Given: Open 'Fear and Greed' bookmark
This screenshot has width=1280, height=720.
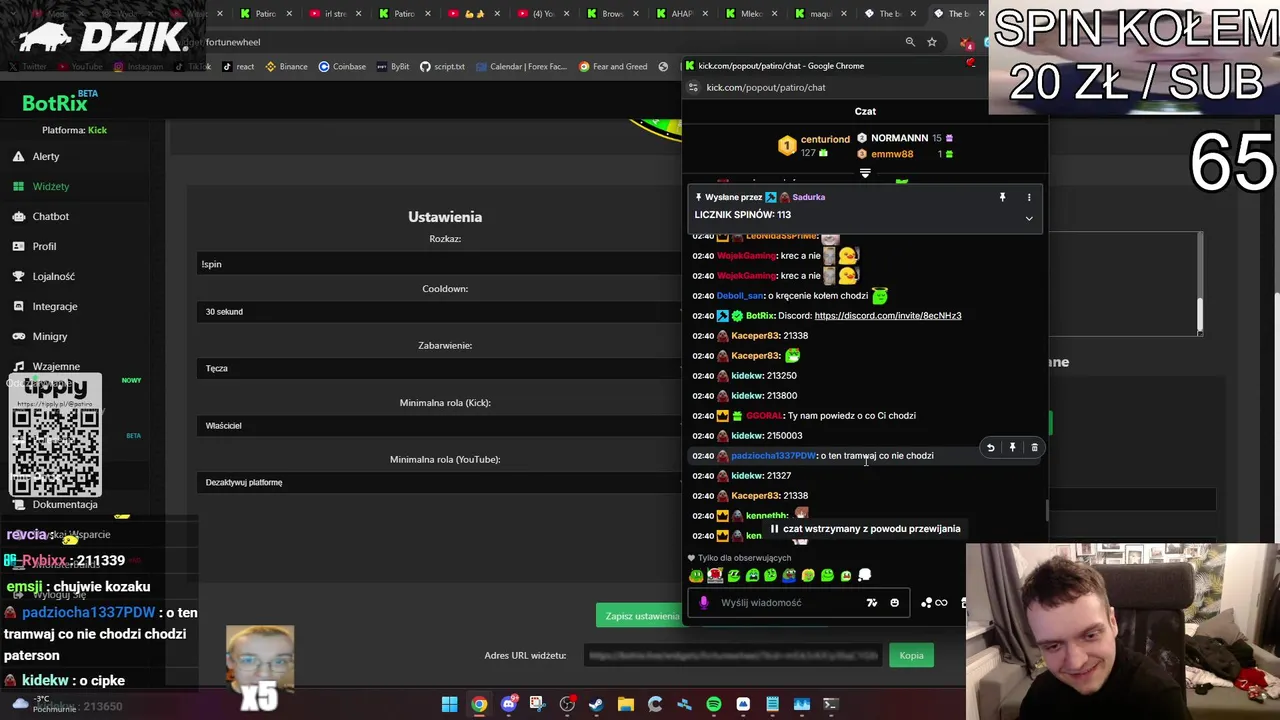Looking at the screenshot, I should coord(613,67).
